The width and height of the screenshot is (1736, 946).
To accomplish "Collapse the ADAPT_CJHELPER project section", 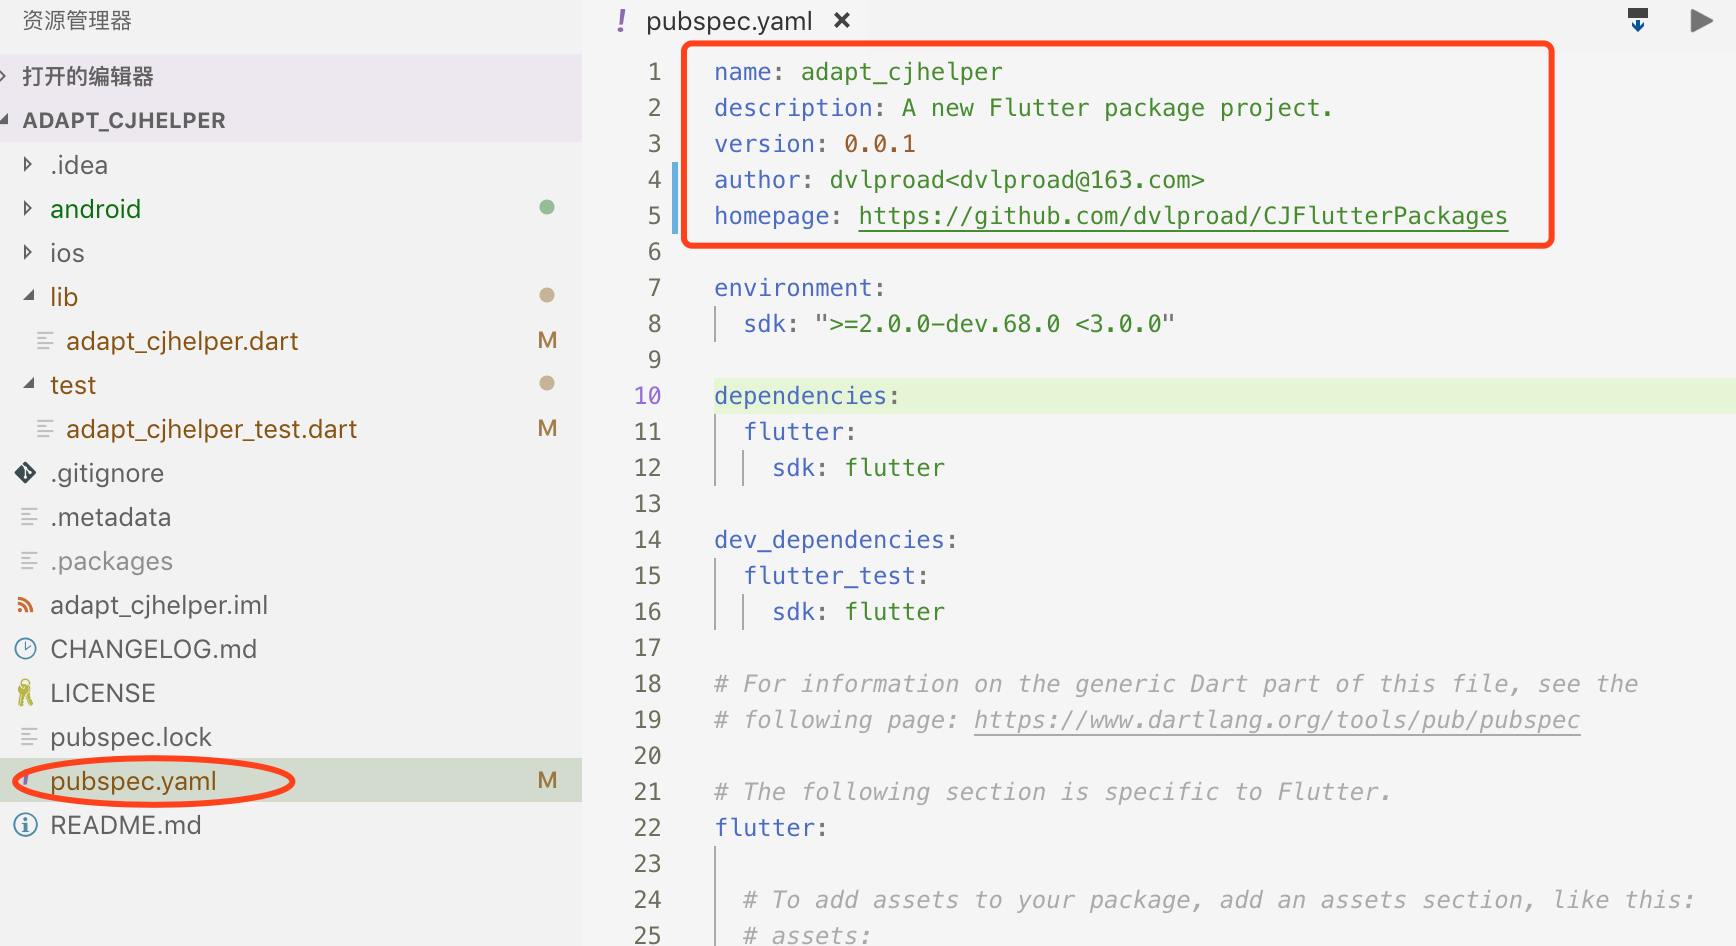I will [5, 120].
